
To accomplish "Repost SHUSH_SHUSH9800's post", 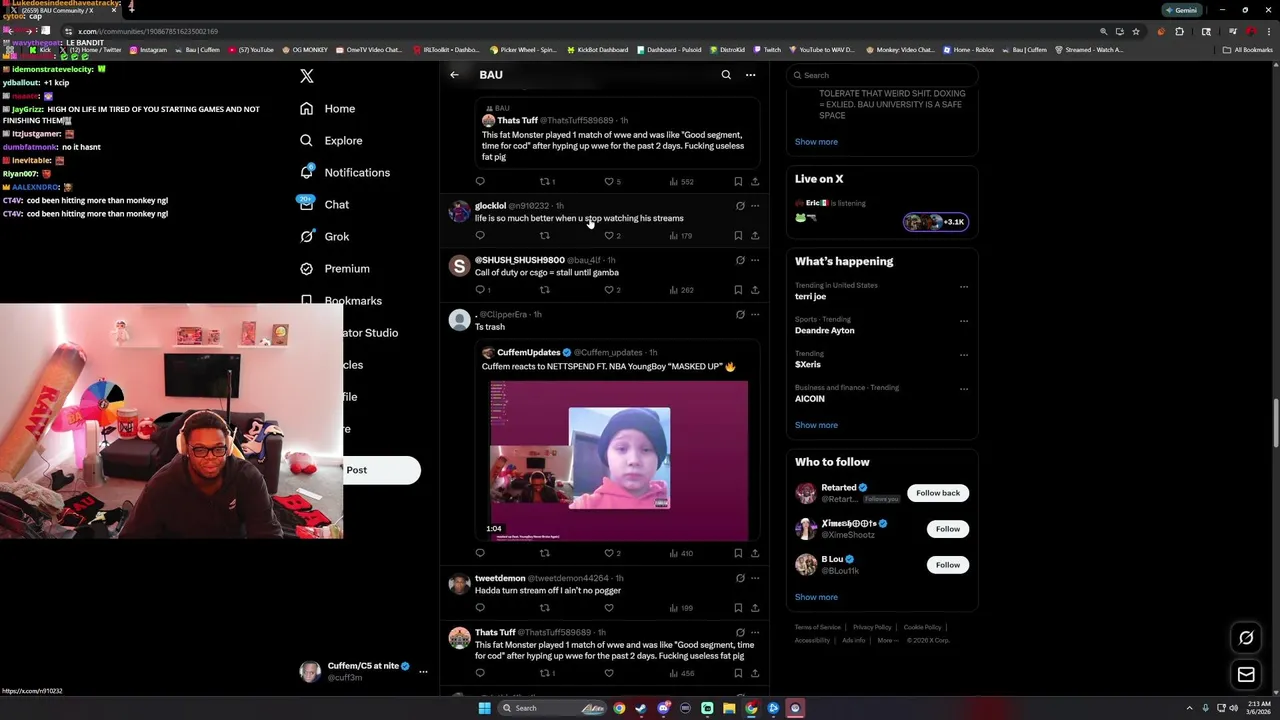I will coord(545,290).
